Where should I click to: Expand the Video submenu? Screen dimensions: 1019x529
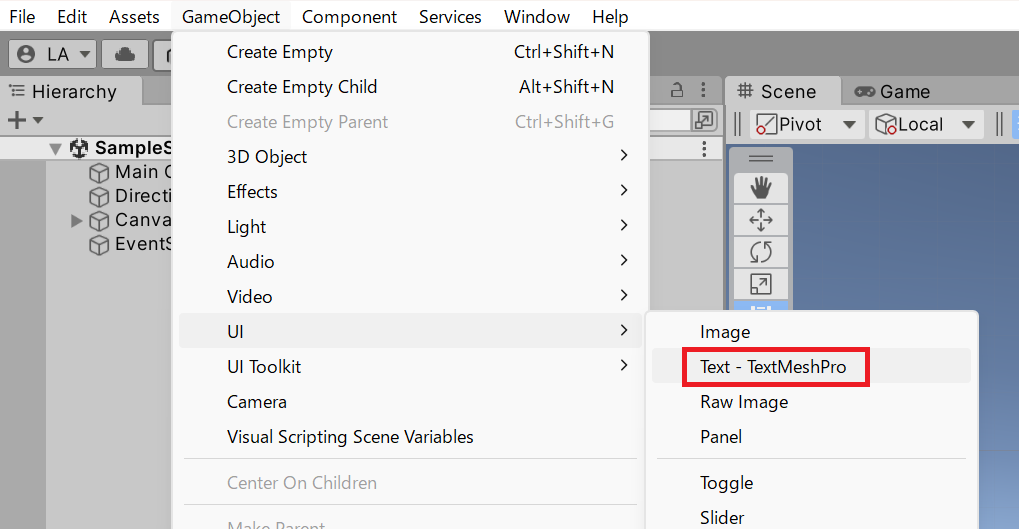[410, 297]
